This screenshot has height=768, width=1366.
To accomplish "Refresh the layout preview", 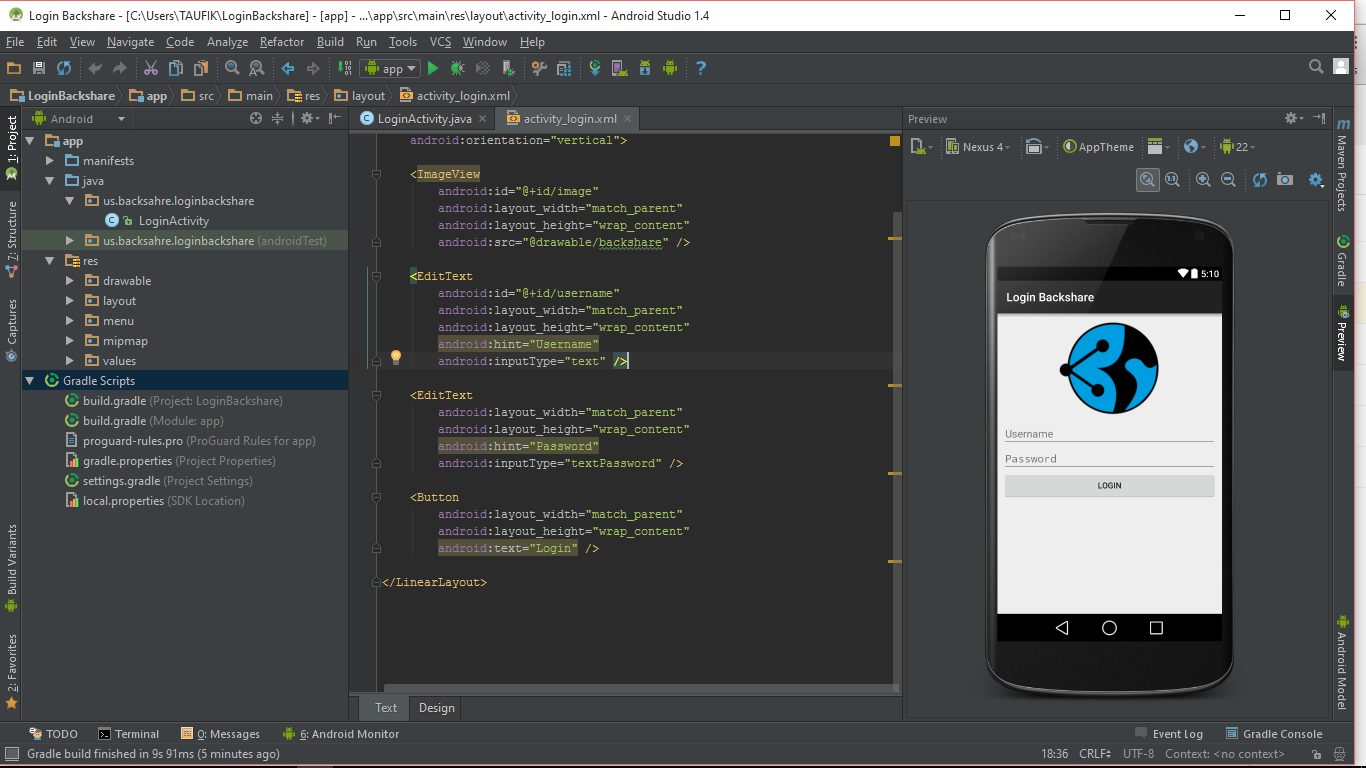I will (1259, 180).
